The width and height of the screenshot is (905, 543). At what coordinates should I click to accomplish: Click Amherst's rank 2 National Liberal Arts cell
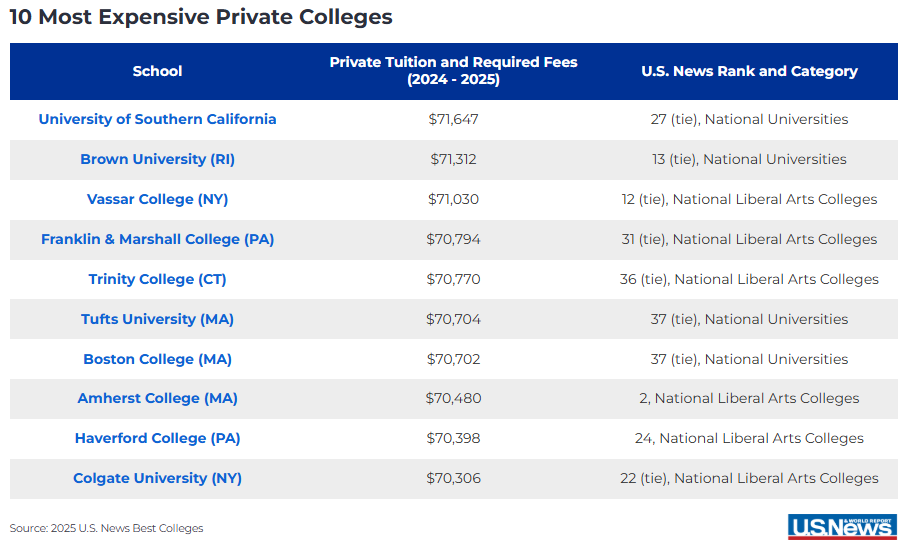click(x=749, y=398)
